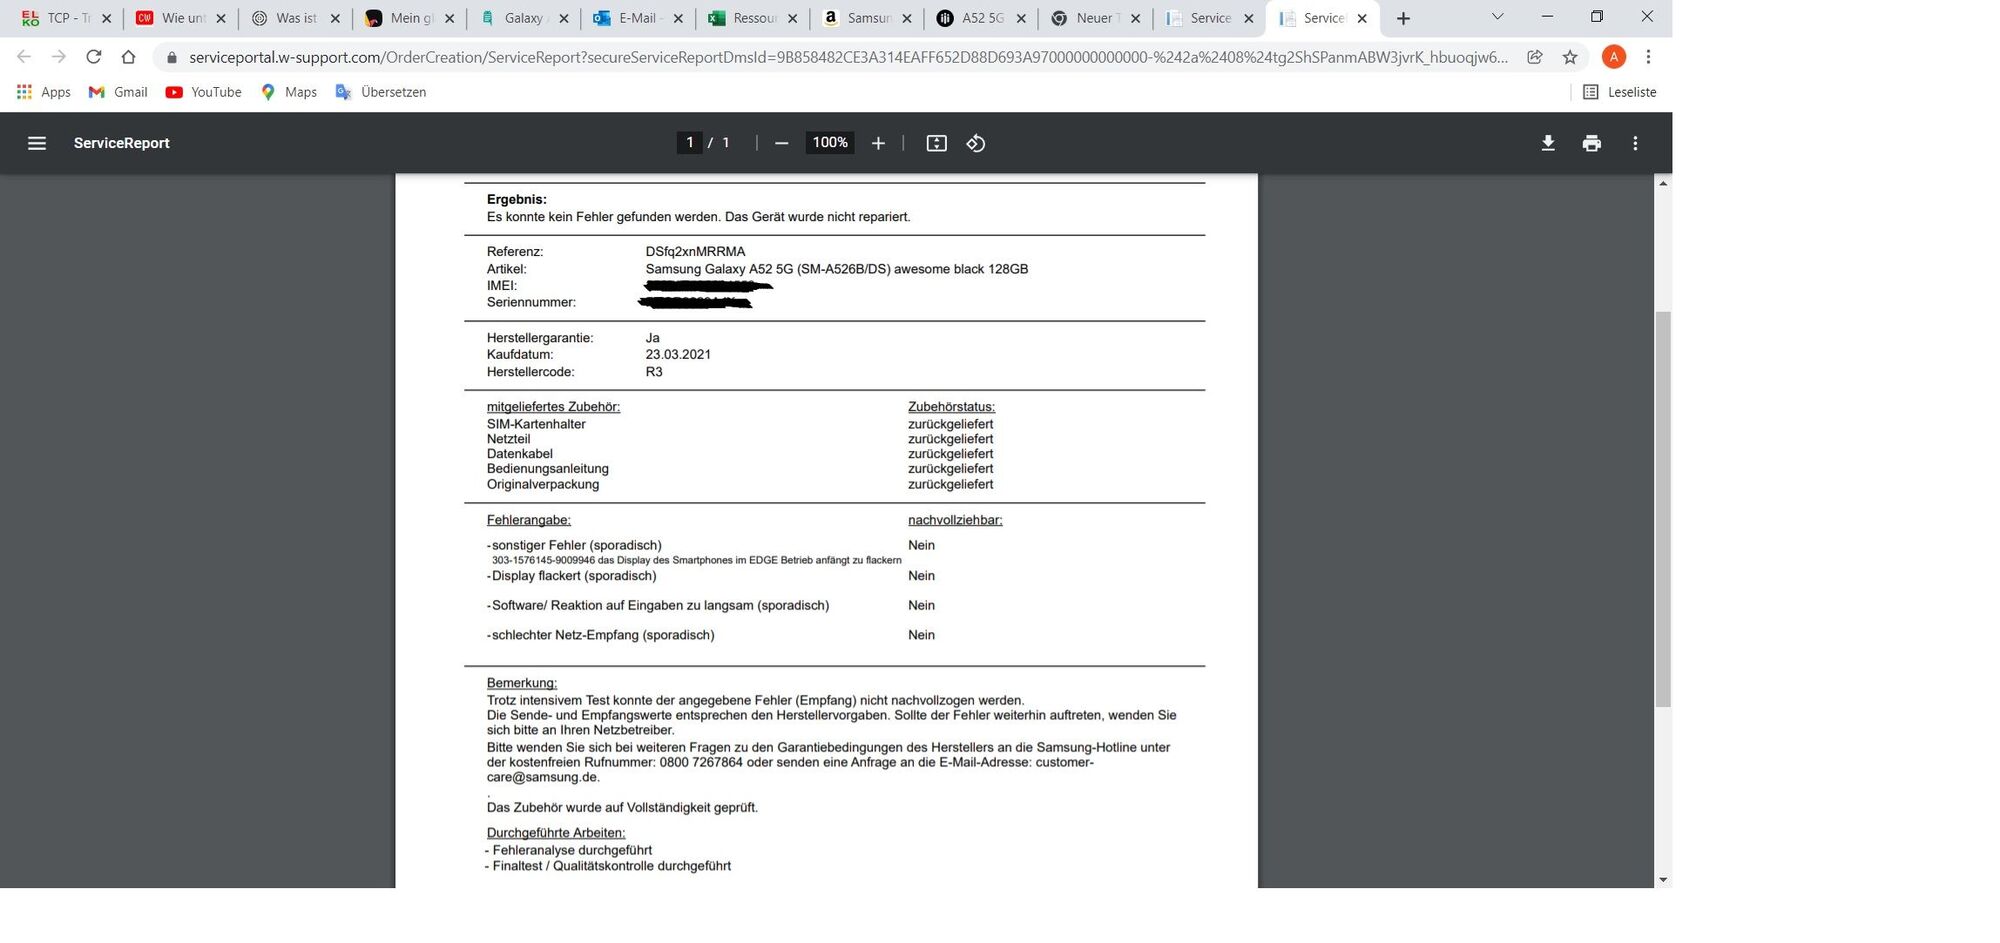Close the A52 5G tab
The image size is (2000, 943).
1021,18
